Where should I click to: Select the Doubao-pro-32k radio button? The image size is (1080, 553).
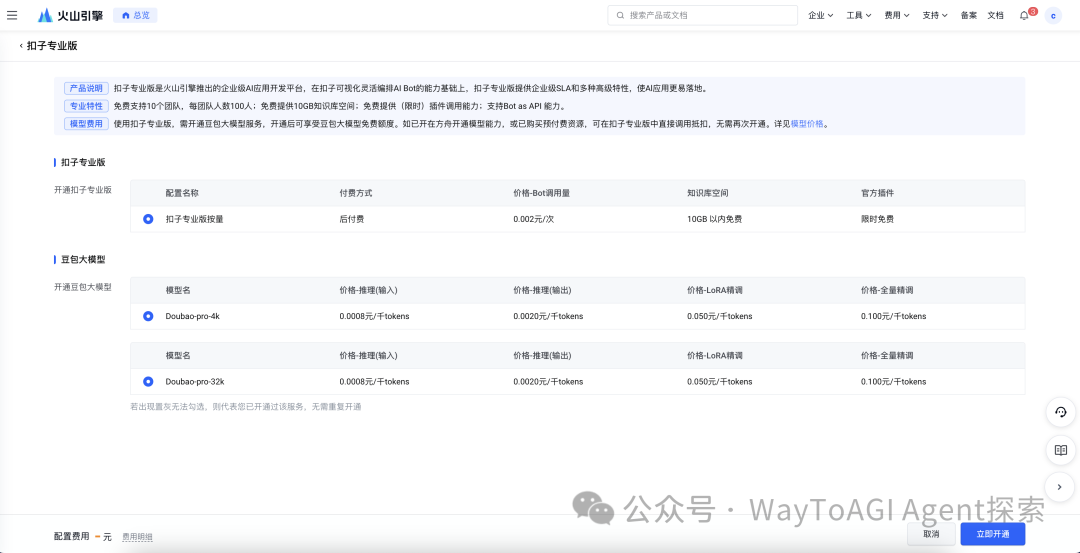pos(148,381)
